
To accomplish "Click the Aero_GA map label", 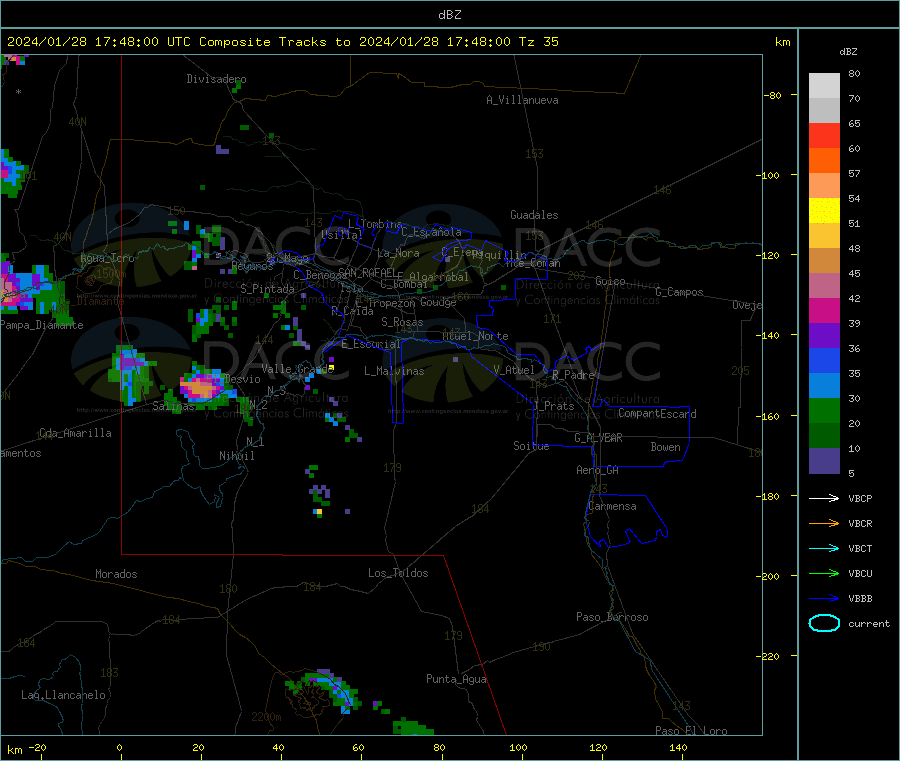I will pyautogui.click(x=597, y=470).
